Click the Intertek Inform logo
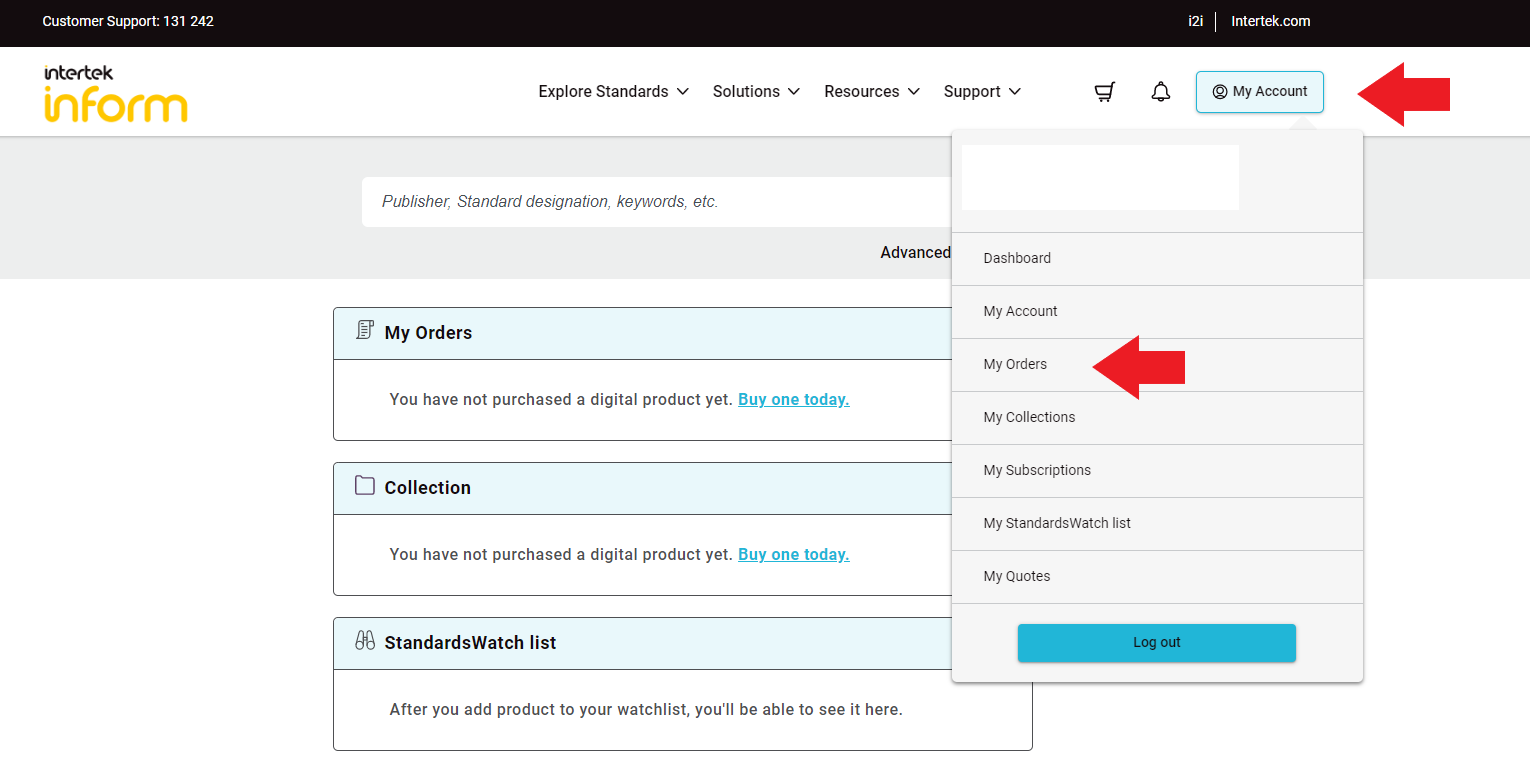Viewport: 1530px width, 760px height. click(x=115, y=94)
